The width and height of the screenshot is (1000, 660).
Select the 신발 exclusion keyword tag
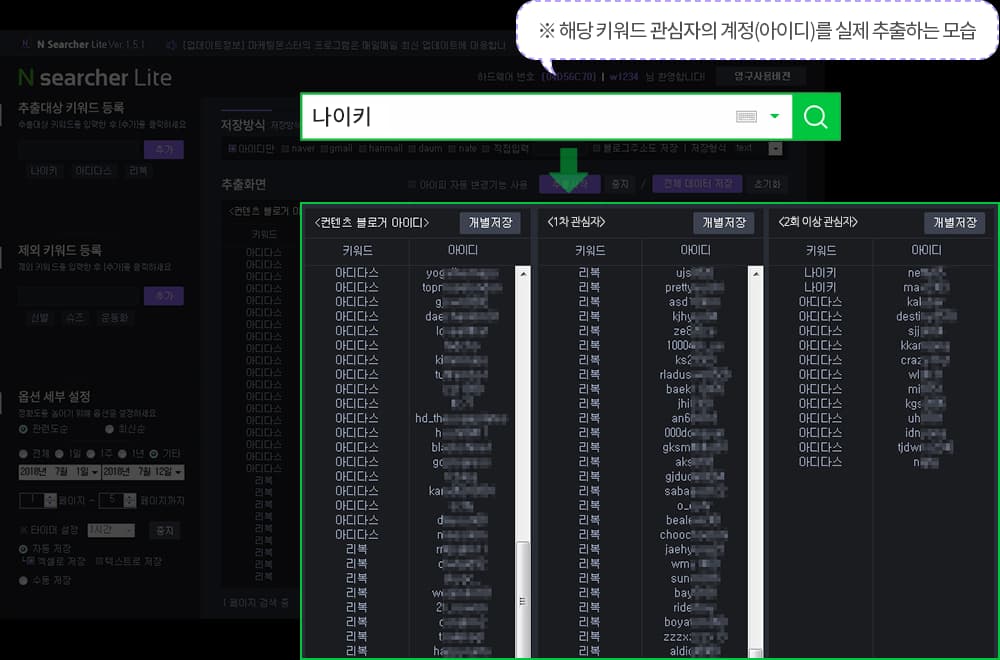pyautogui.click(x=40, y=318)
